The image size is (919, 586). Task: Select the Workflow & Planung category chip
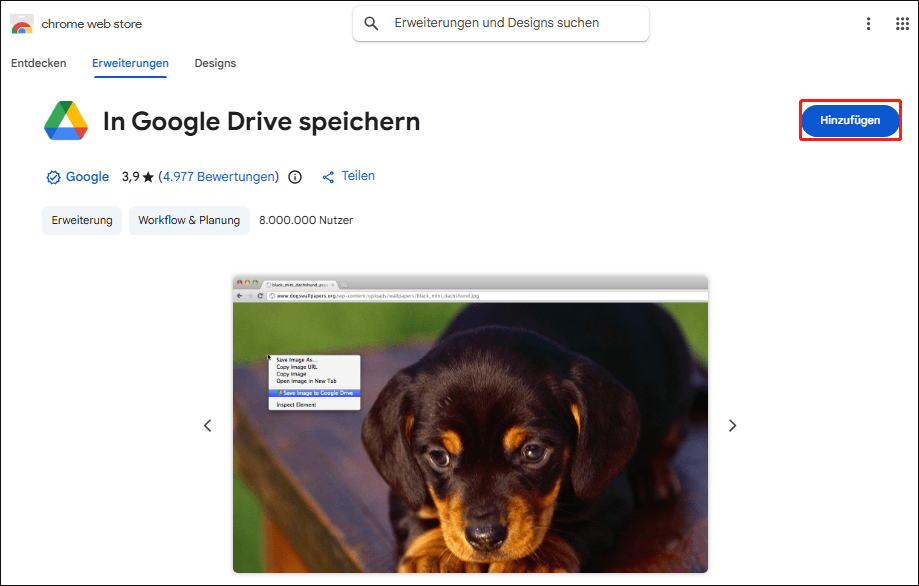[189, 220]
